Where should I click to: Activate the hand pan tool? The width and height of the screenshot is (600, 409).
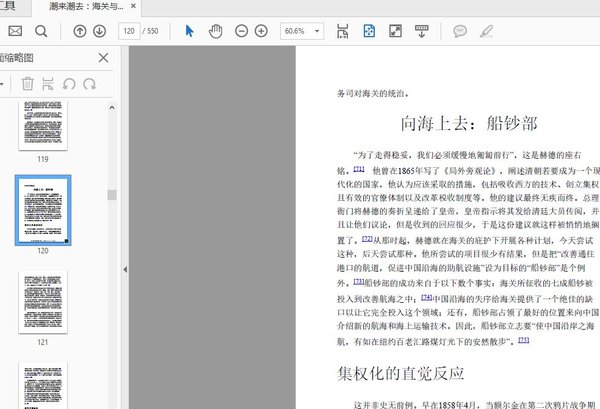pos(215,31)
